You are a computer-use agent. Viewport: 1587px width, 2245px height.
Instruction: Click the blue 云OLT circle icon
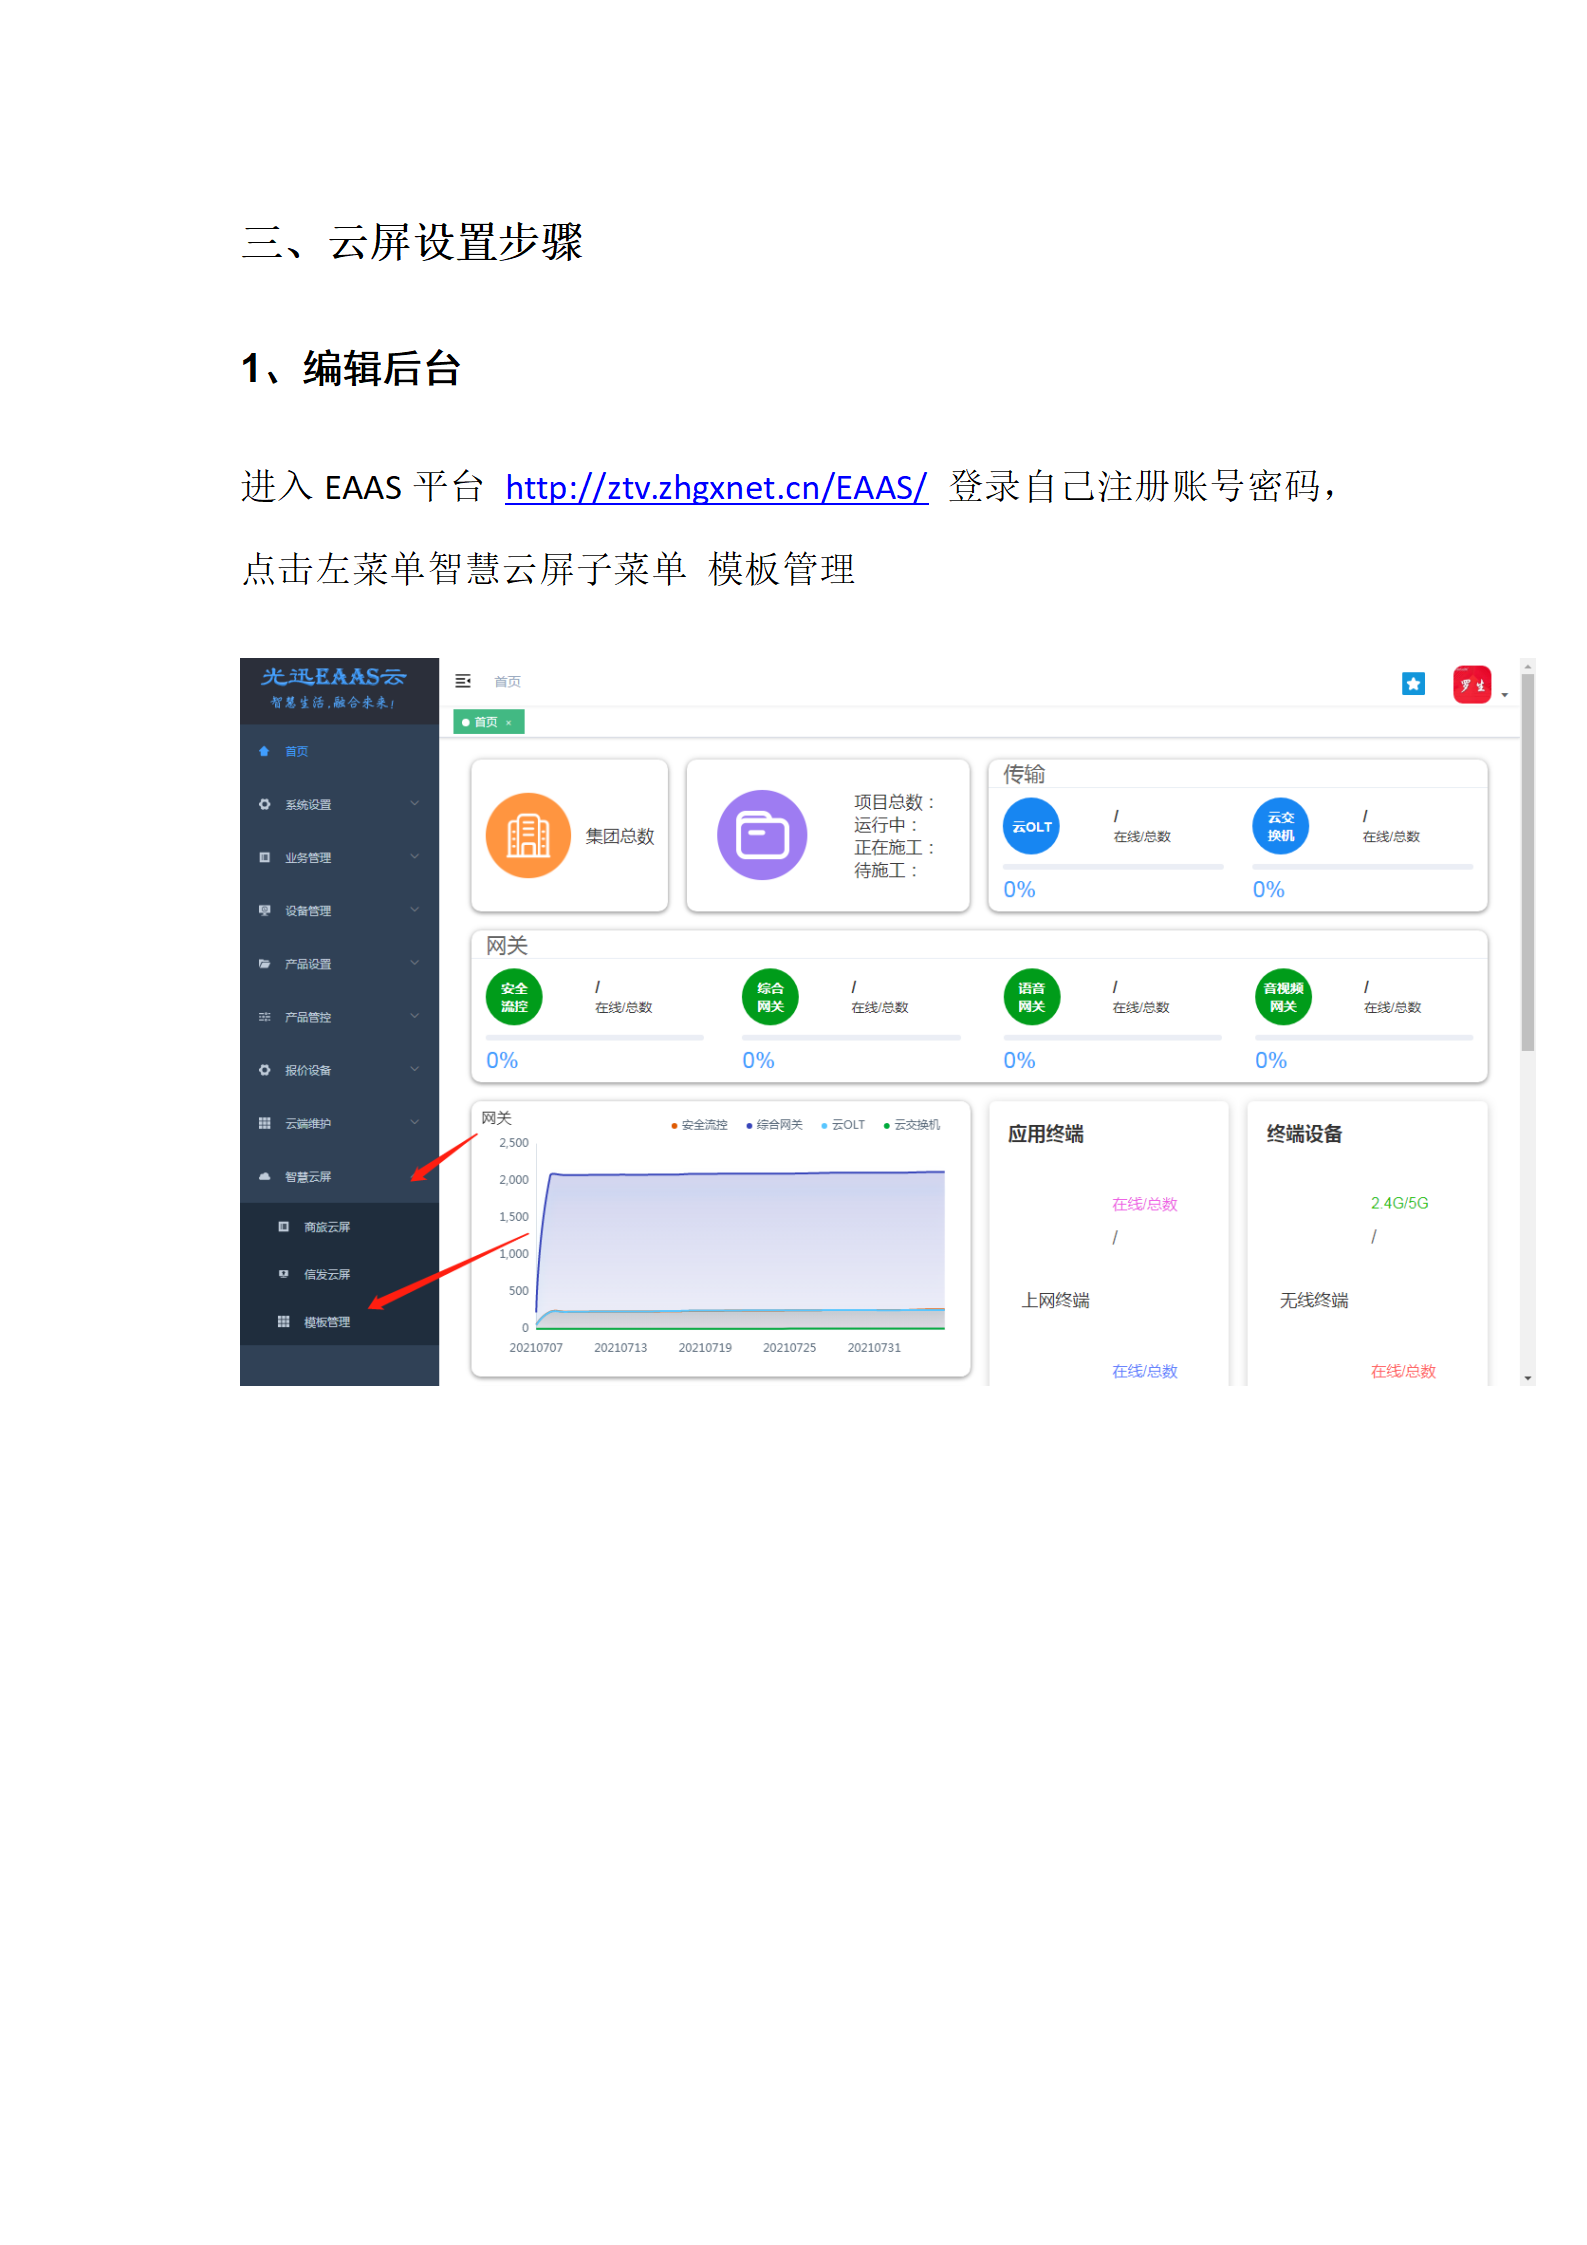point(1031,826)
